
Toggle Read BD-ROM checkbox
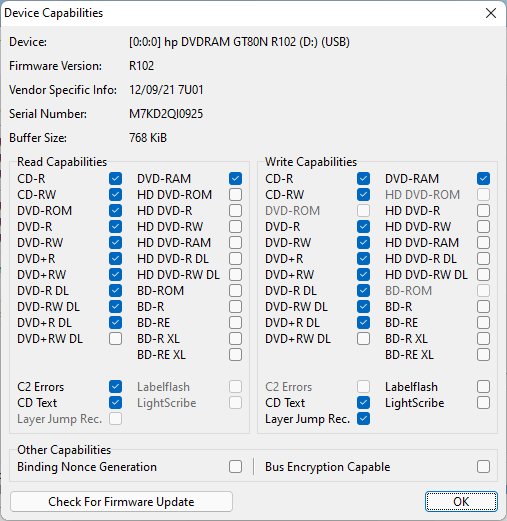coord(235,290)
